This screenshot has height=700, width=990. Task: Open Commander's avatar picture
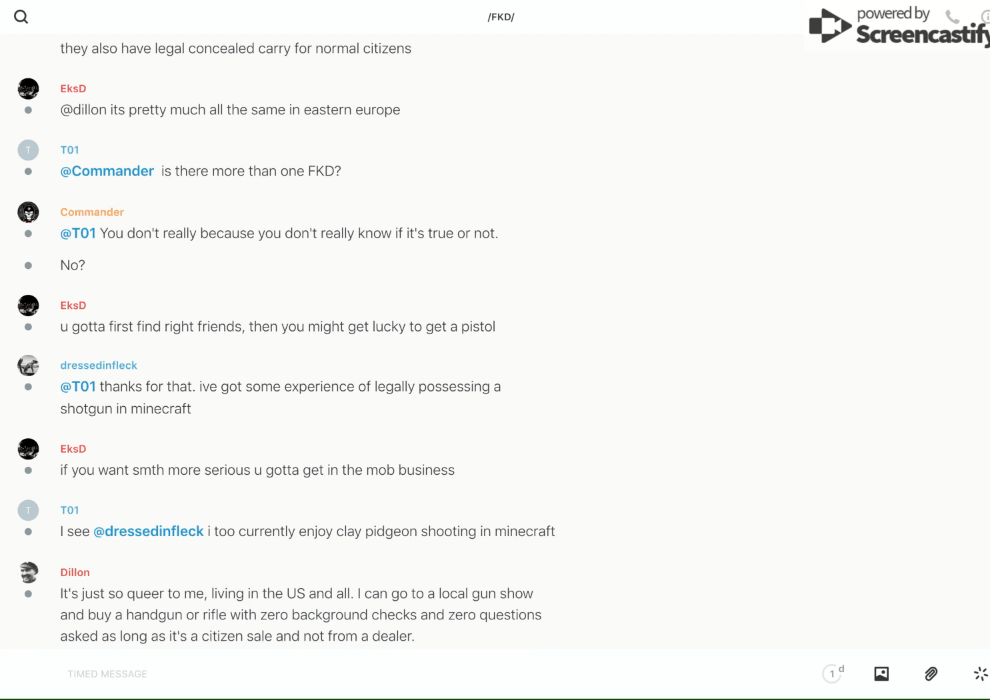click(x=28, y=212)
